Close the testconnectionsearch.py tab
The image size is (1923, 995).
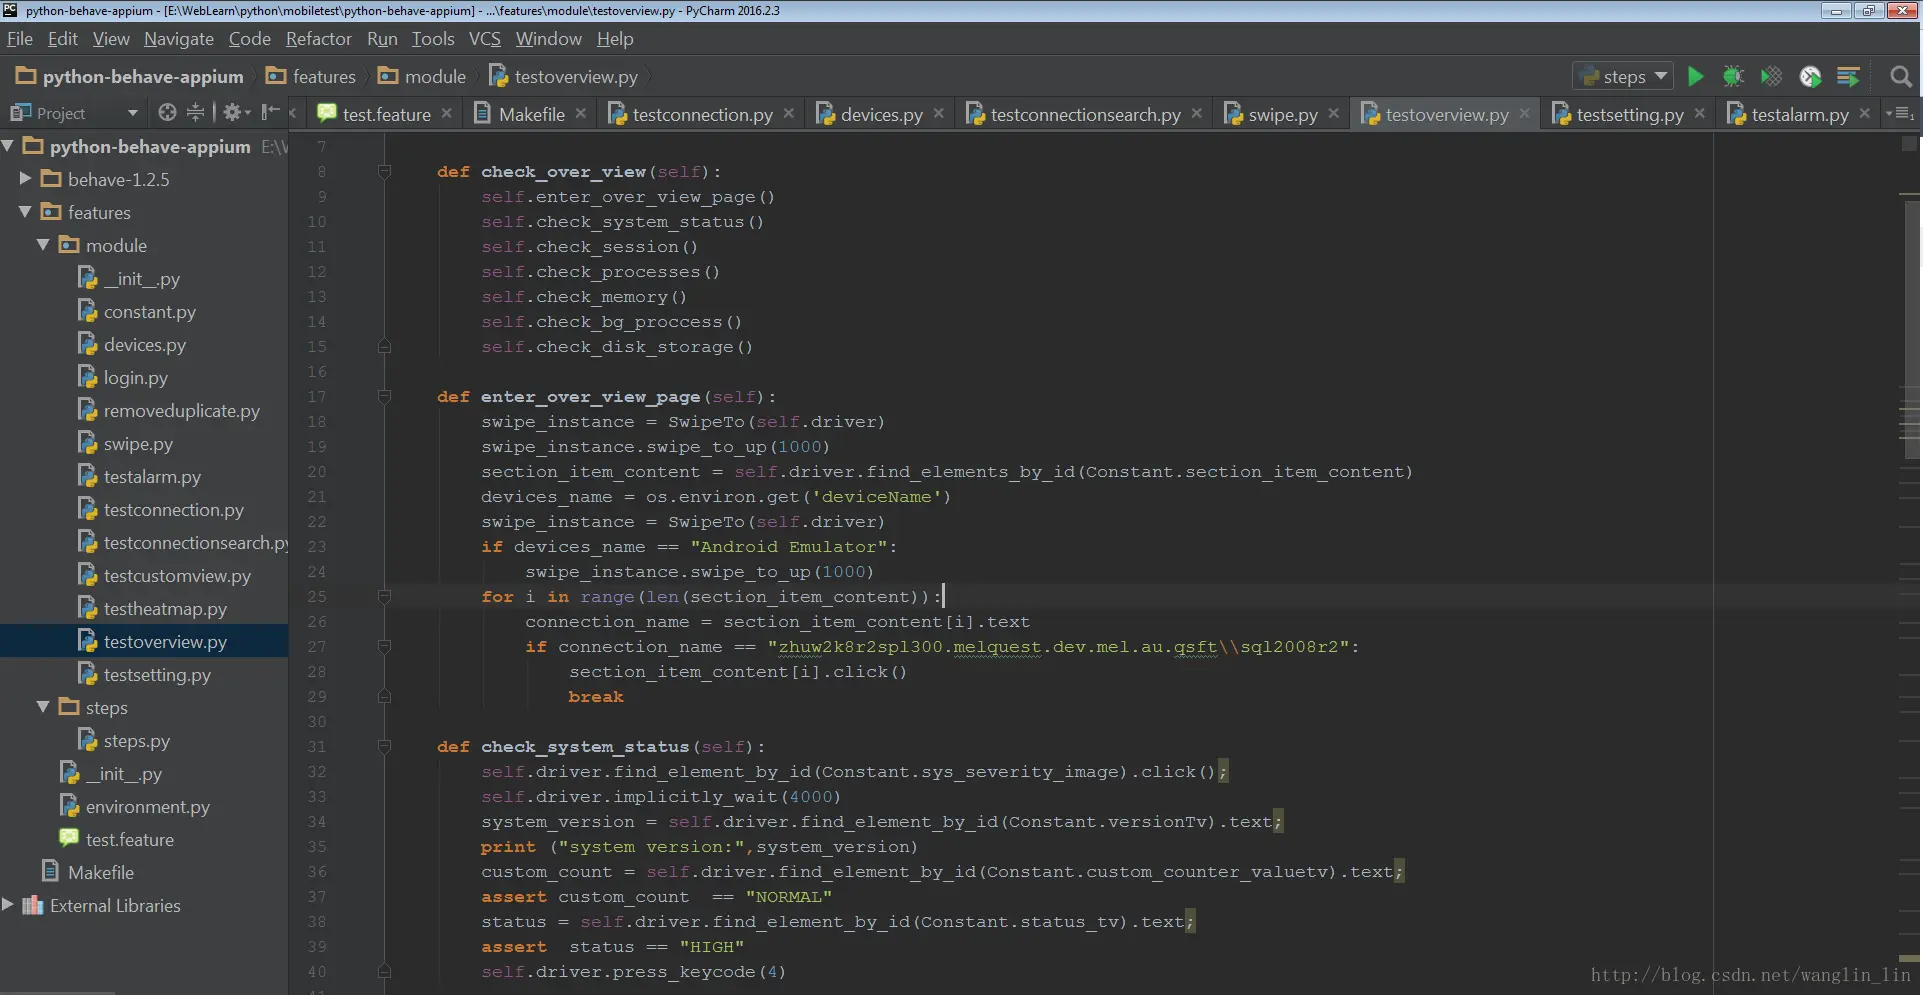point(1197,114)
